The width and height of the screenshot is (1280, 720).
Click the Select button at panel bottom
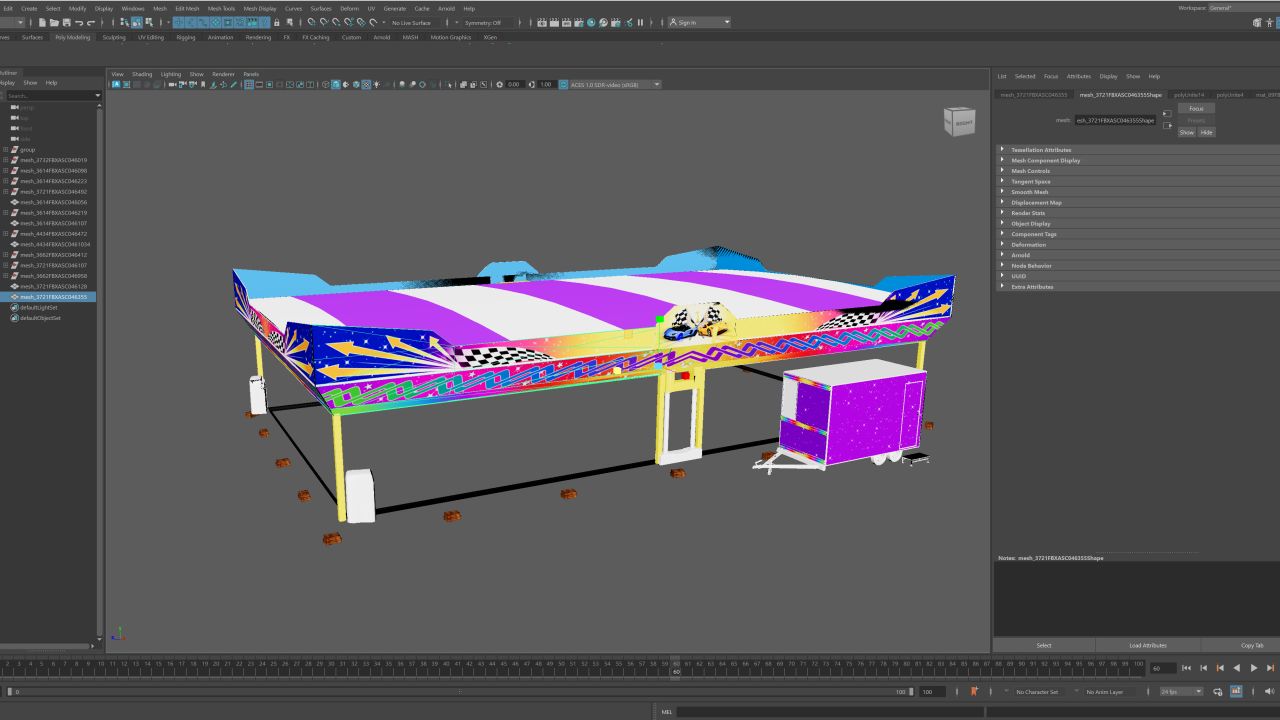pyautogui.click(x=1044, y=645)
